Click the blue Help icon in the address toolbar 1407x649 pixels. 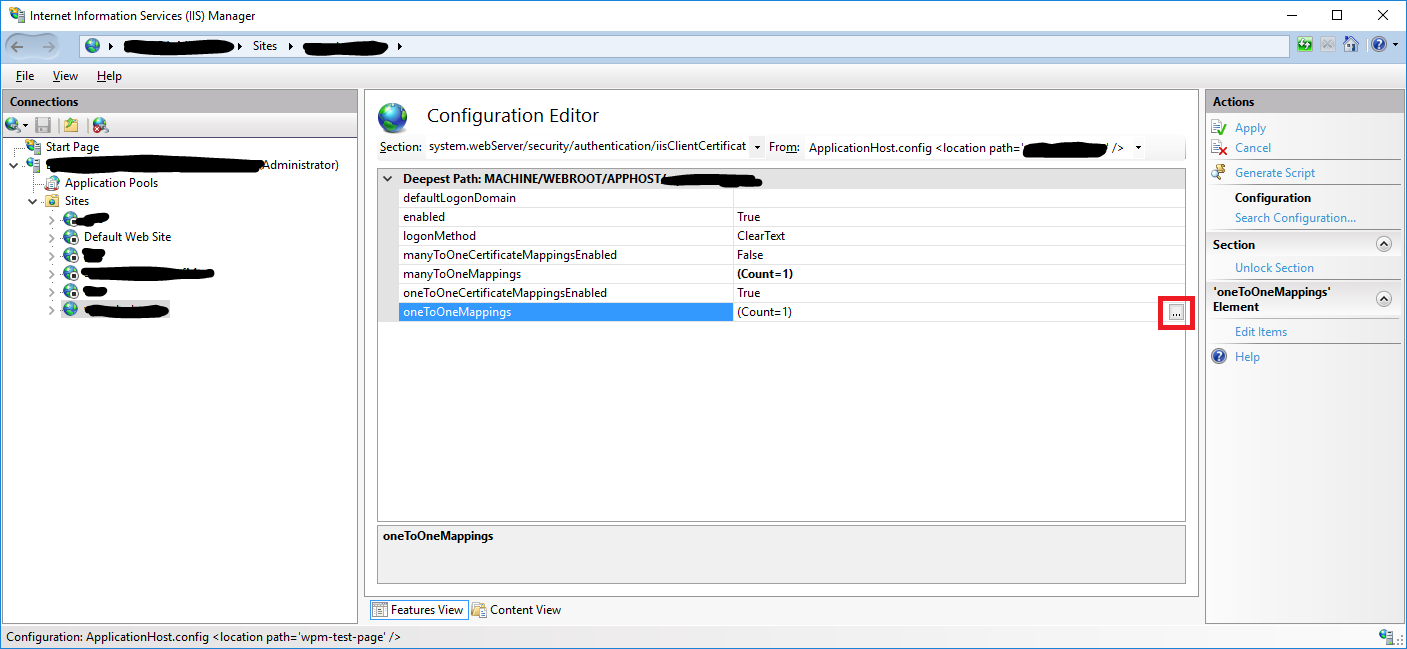(1379, 45)
